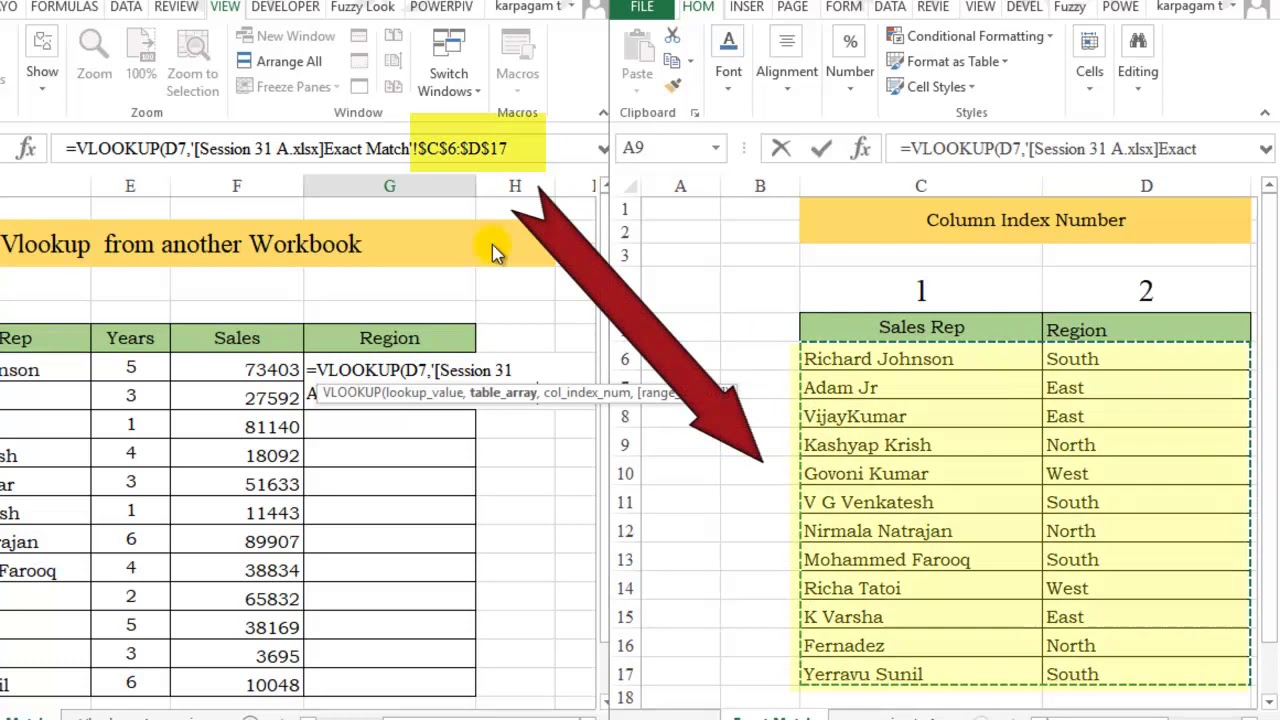Select the Format Painter brush icon
The width and height of the screenshot is (1280, 720).
tap(672, 87)
